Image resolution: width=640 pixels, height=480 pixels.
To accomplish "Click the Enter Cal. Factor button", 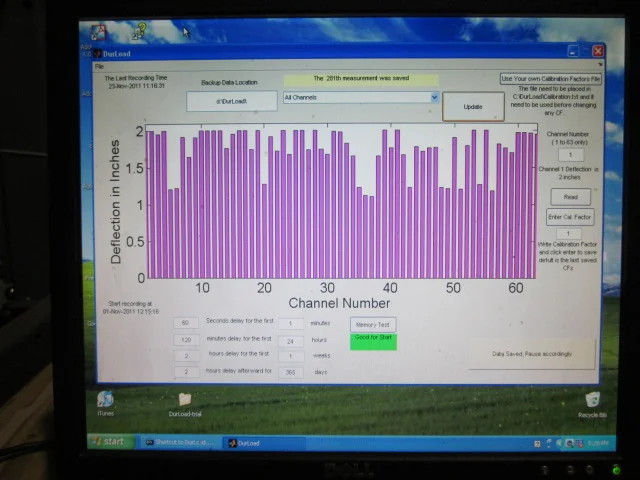I will coord(570,217).
